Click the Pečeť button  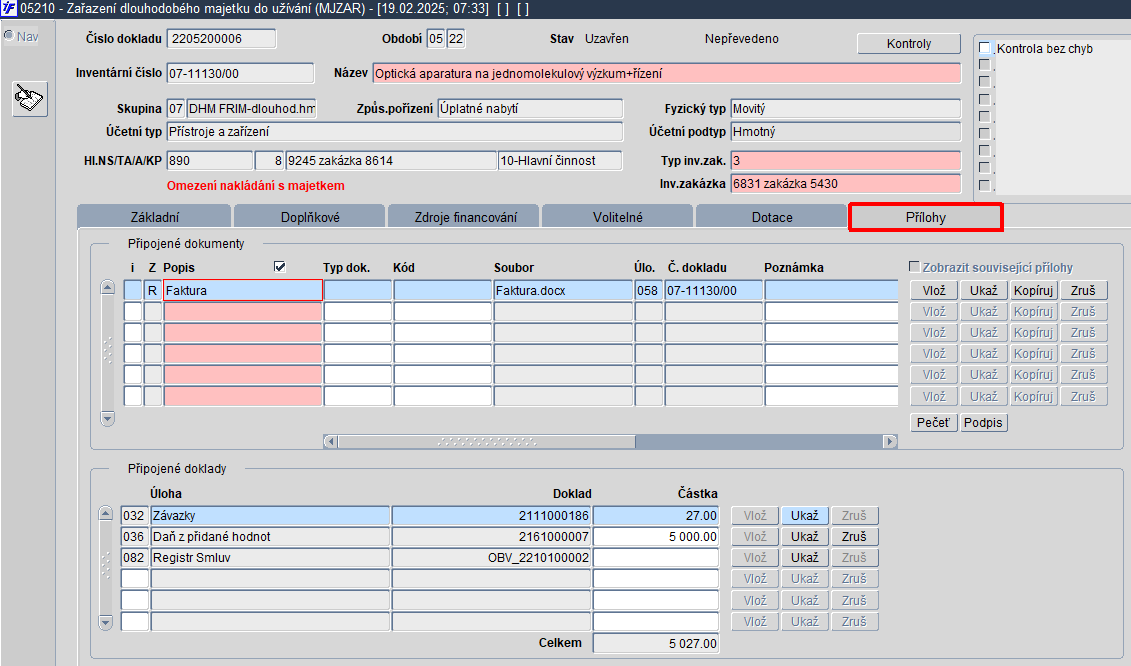(x=933, y=422)
